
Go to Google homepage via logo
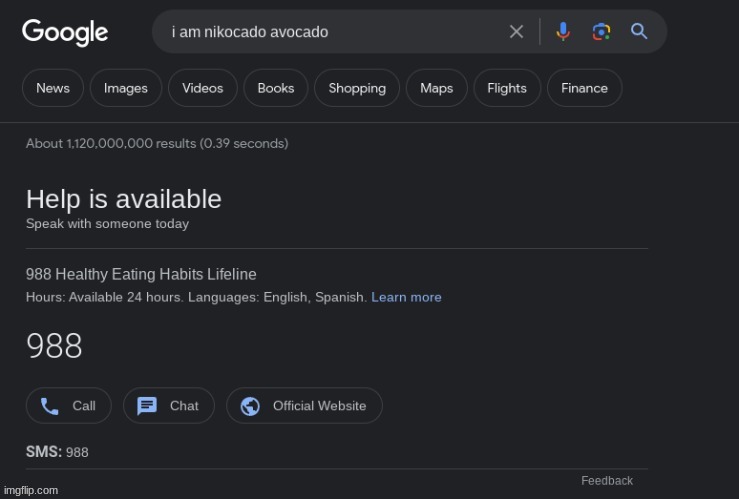(65, 32)
